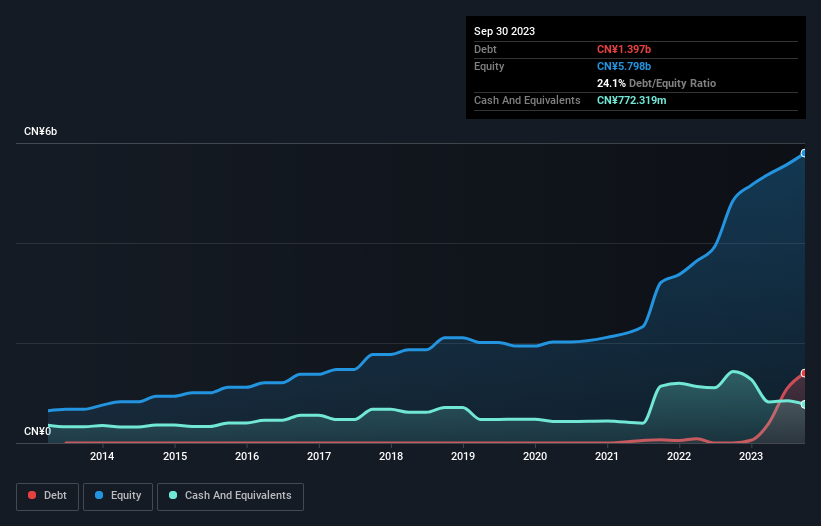Image resolution: width=821 pixels, height=526 pixels.
Task: Click the 2020 x-axis year label
Action: point(535,456)
